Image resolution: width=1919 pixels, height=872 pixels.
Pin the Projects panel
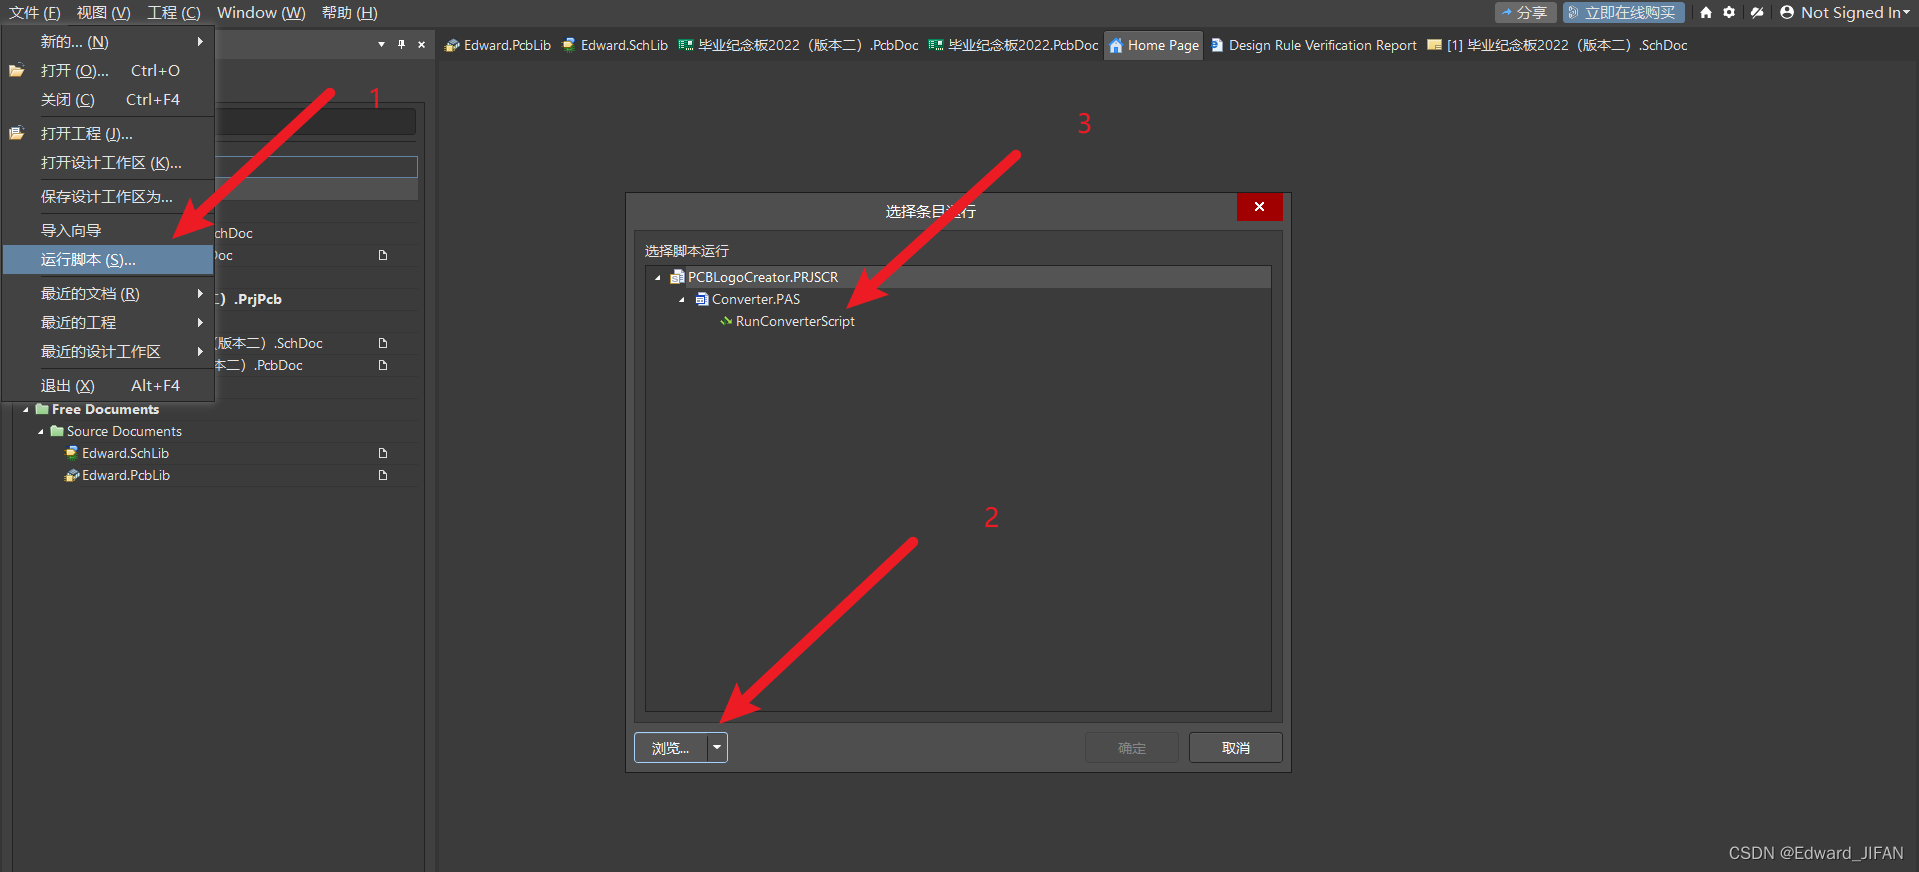pyautogui.click(x=401, y=45)
